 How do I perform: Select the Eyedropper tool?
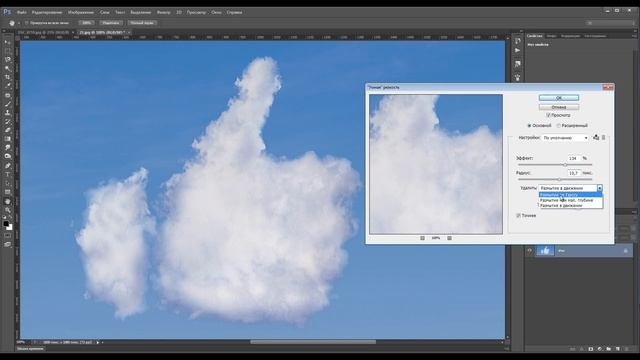pos(7,86)
